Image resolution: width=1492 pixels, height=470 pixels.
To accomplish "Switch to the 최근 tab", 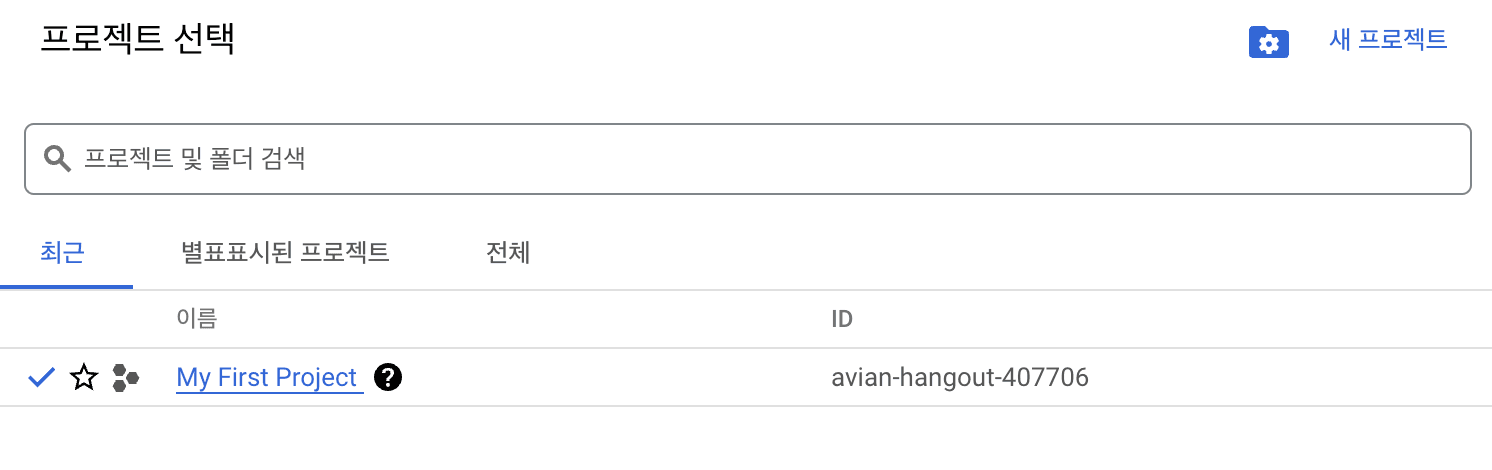I will point(63,253).
